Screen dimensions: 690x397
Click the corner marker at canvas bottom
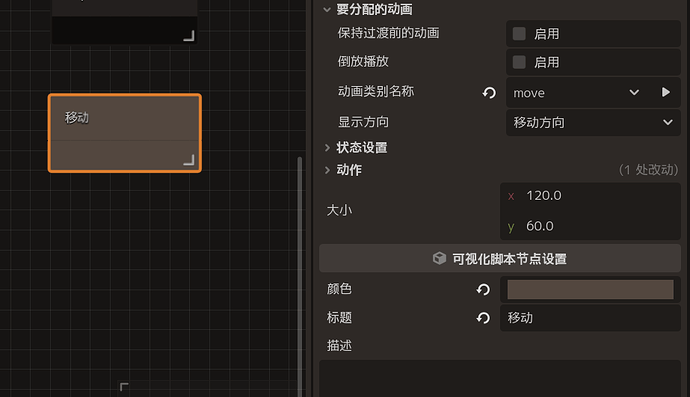tap(124, 387)
